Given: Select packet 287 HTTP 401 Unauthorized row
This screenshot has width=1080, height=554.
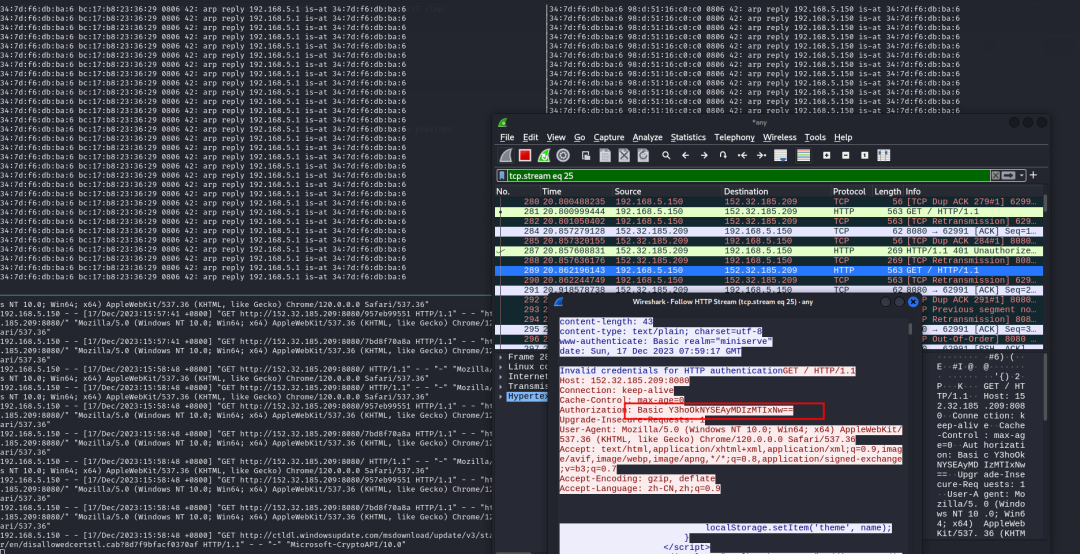Looking at the screenshot, I should click(769, 251).
